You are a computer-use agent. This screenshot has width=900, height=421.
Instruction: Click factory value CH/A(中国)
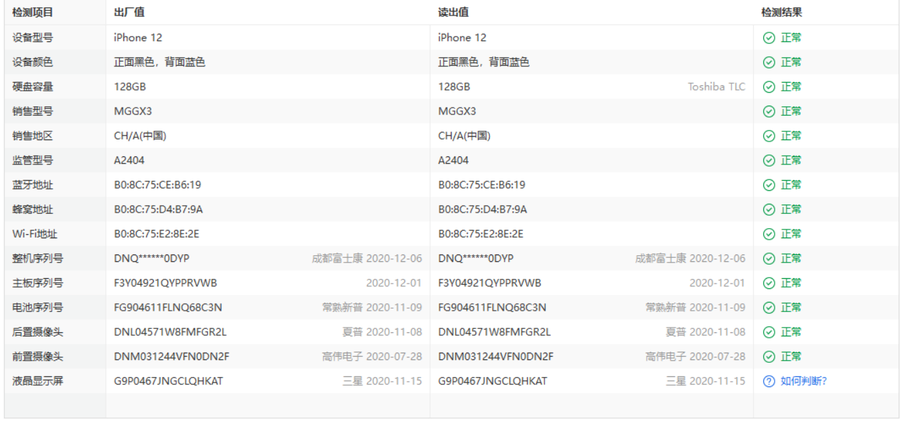coord(140,136)
